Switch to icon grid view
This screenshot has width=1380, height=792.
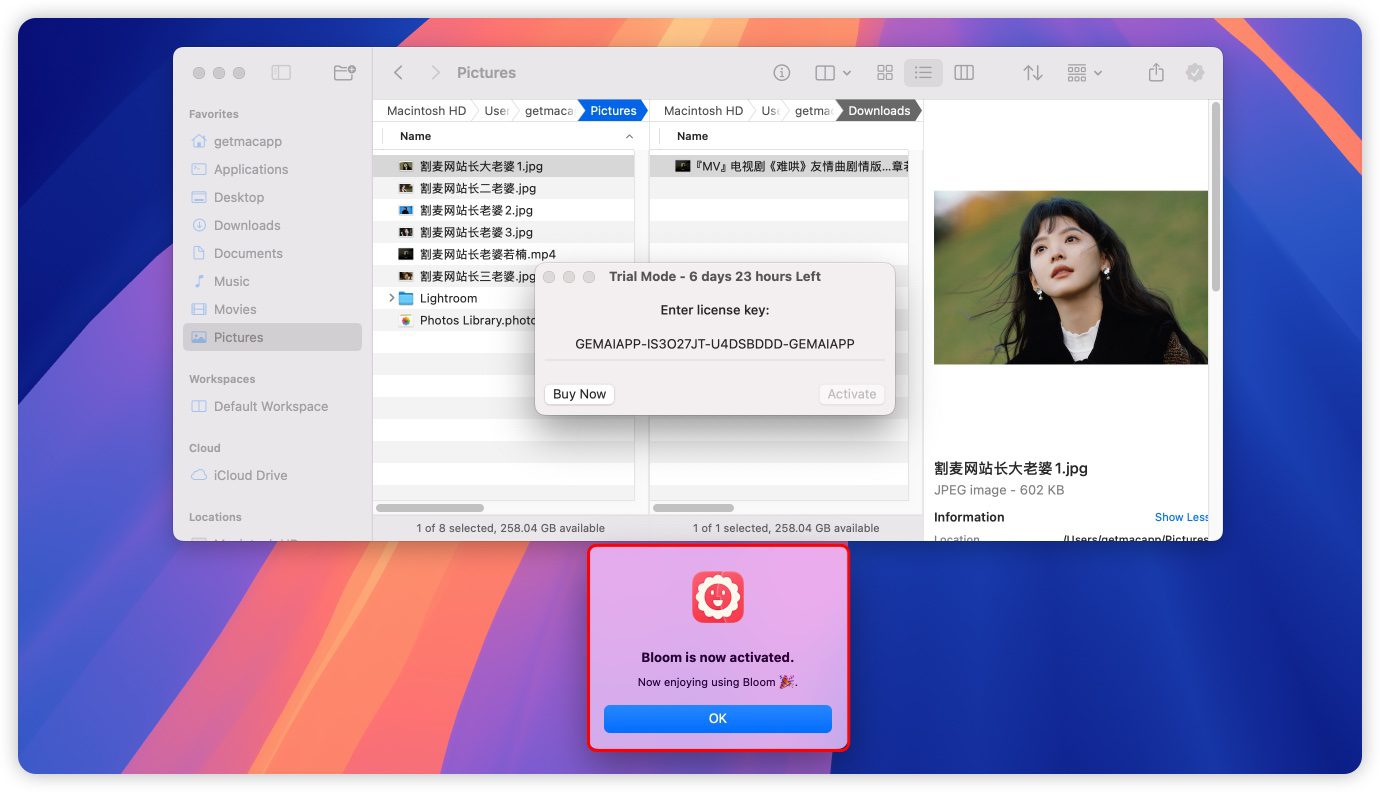coord(885,73)
